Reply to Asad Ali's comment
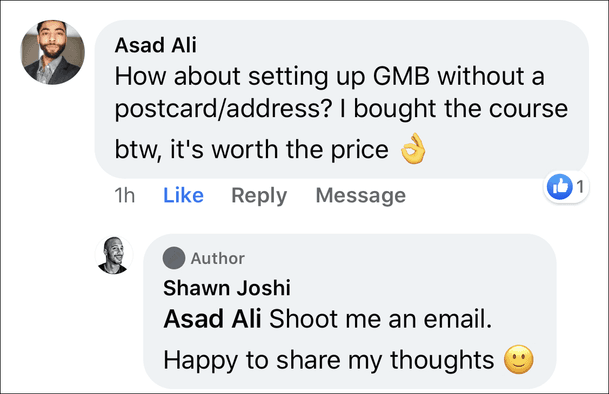 [259, 195]
